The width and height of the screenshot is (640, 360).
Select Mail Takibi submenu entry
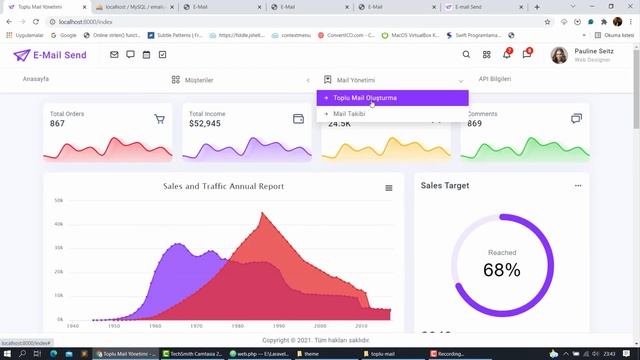point(393,114)
